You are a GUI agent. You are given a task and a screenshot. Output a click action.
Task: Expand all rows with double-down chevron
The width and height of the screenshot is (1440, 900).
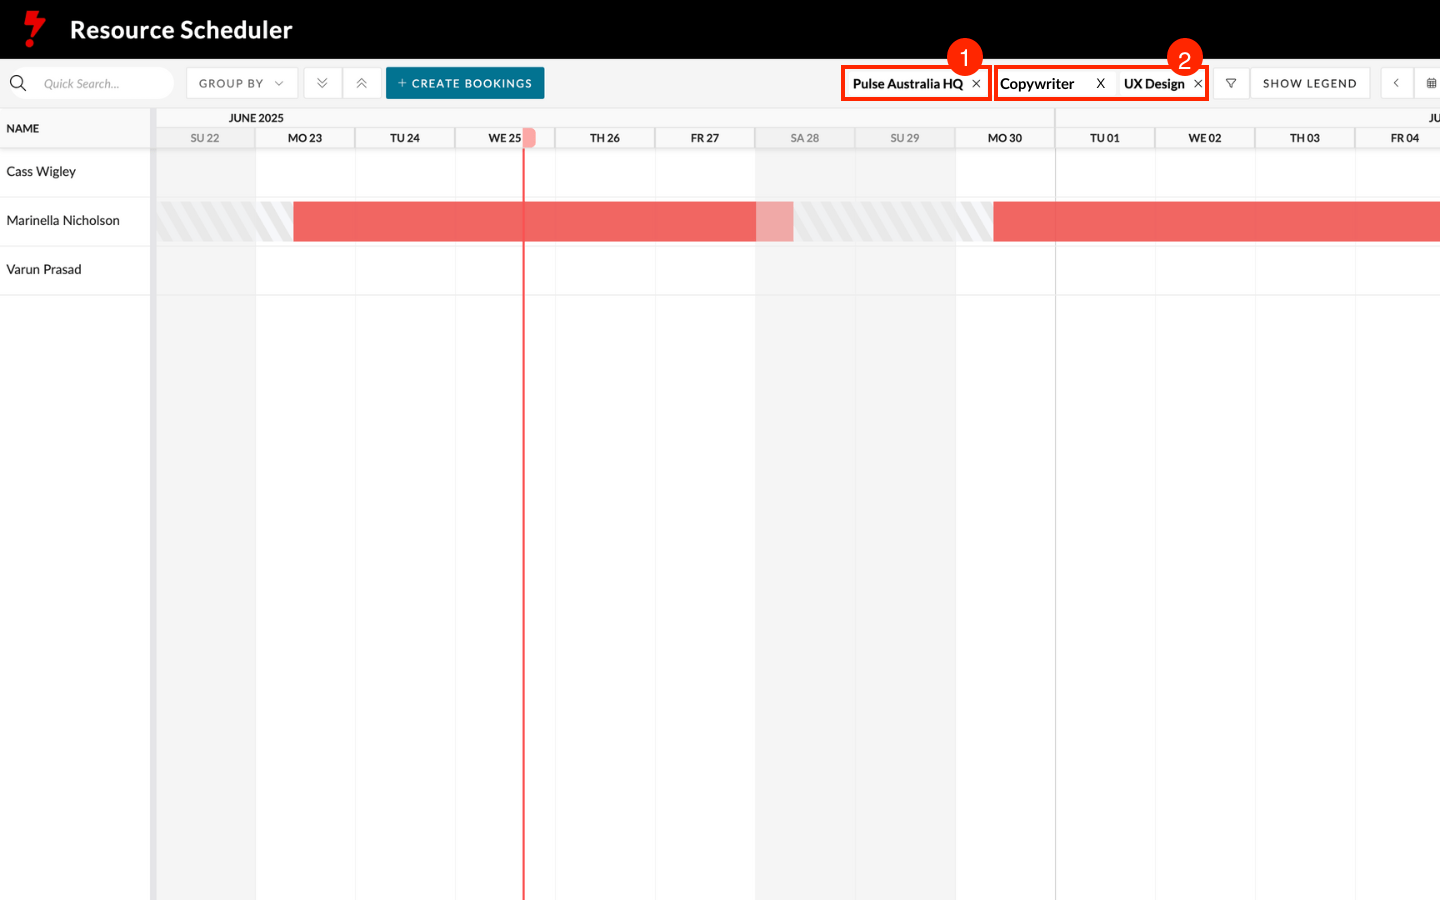click(322, 83)
